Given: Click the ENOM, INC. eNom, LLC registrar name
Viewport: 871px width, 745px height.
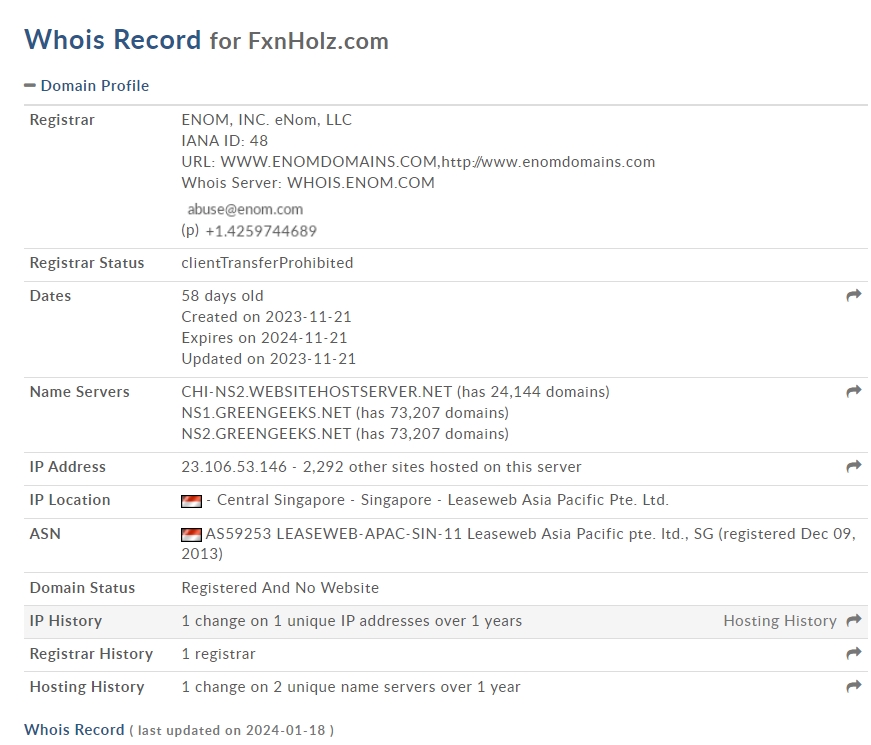Looking at the screenshot, I should (267, 120).
